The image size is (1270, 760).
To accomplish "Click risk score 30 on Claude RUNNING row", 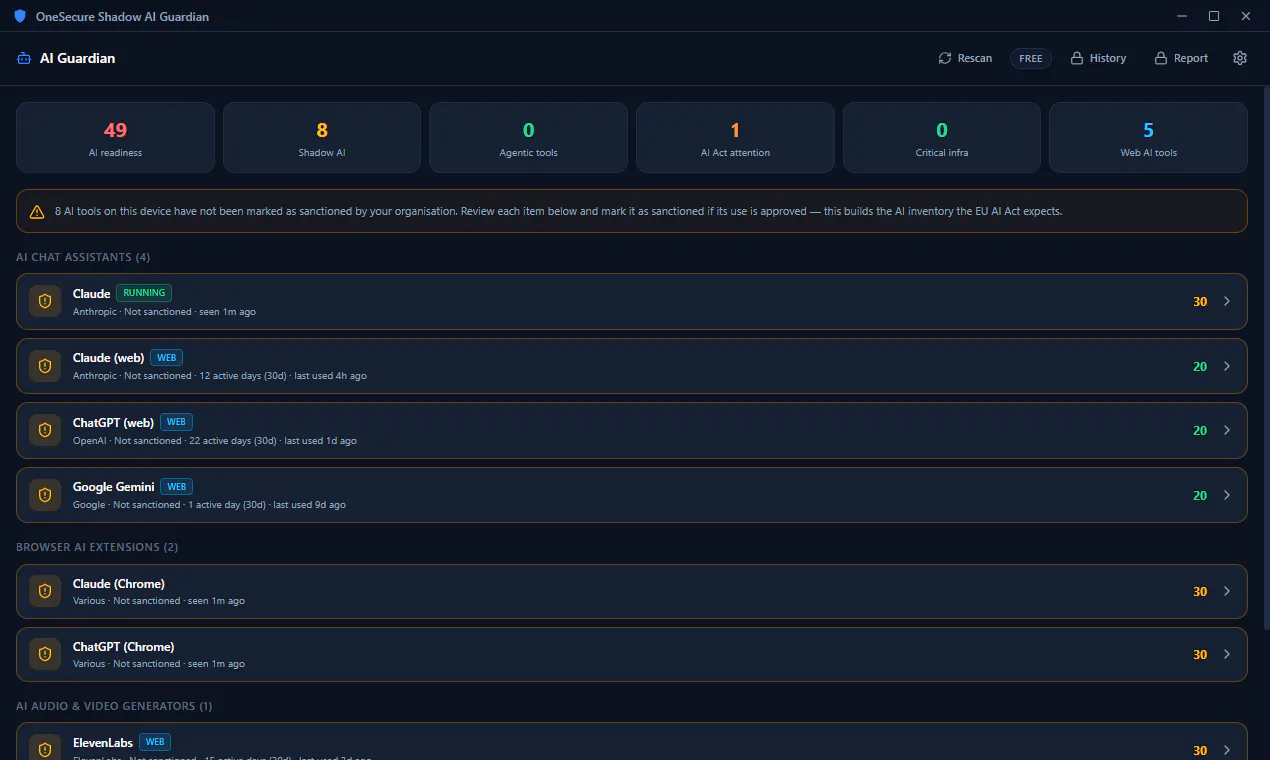I will pos(1200,301).
